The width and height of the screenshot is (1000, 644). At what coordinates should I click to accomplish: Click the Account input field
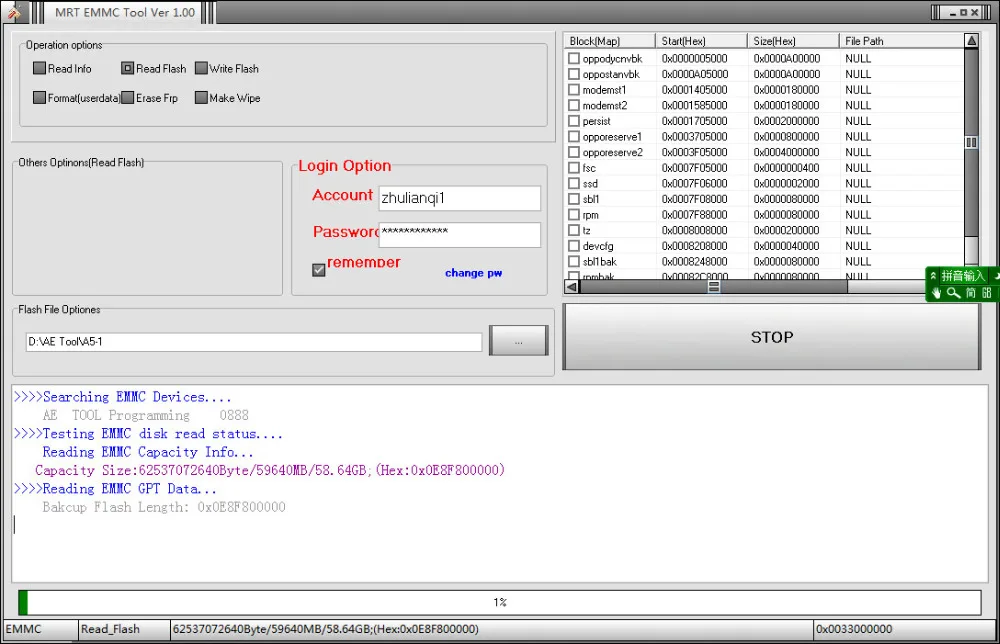(460, 198)
